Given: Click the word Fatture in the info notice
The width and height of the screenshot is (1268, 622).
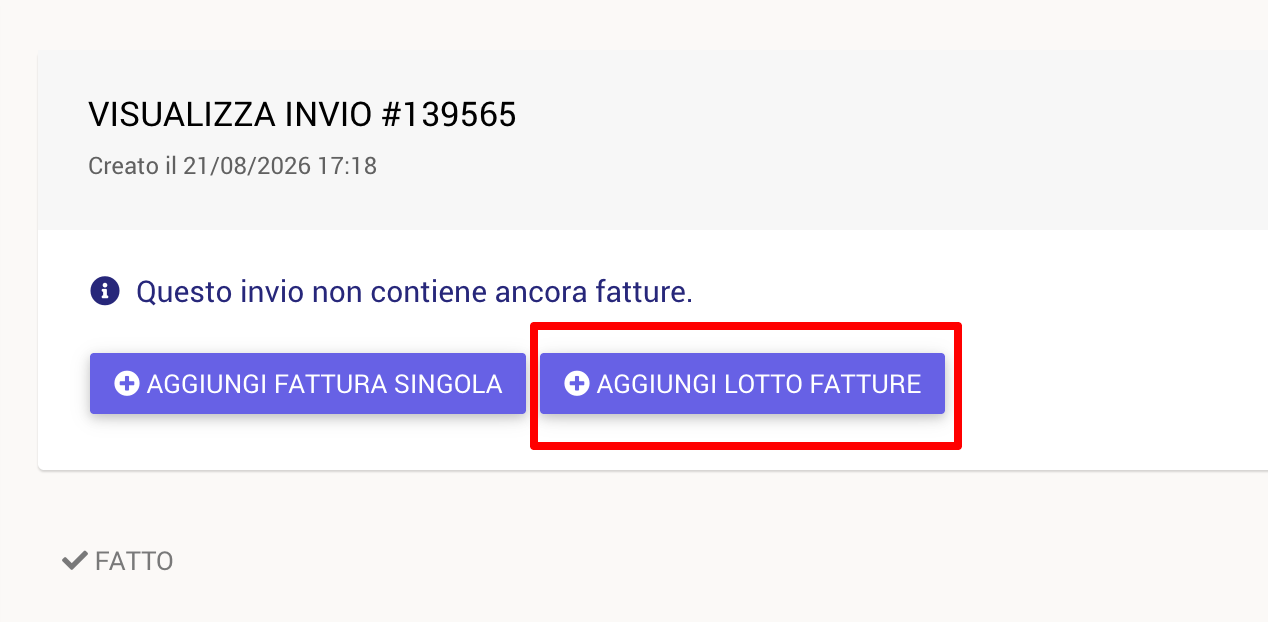Looking at the screenshot, I should 644,293.
